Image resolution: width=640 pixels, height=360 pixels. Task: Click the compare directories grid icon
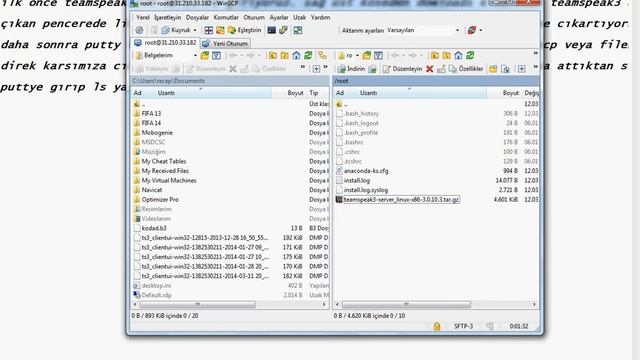click(x=209, y=30)
